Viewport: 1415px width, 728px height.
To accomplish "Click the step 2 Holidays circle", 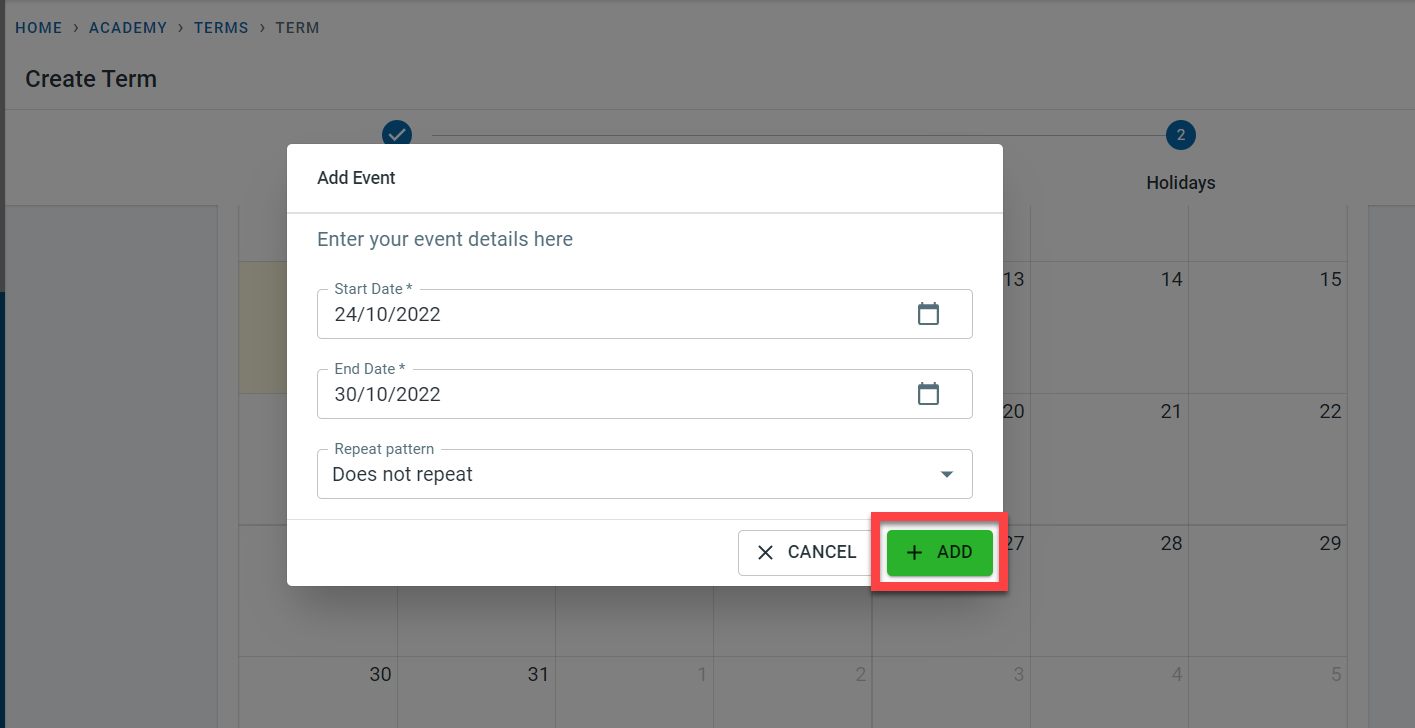I will point(1180,134).
